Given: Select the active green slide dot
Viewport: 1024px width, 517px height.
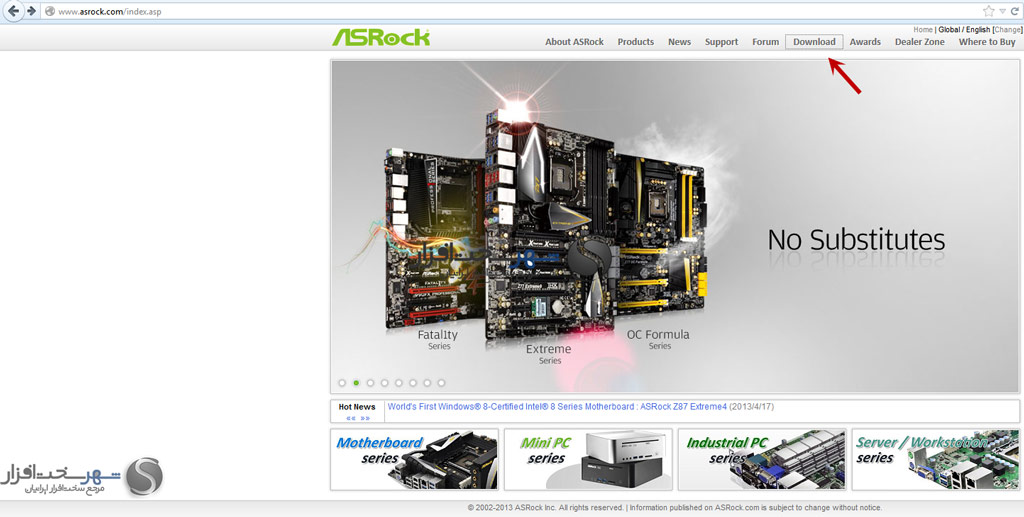Looking at the screenshot, I should 356,383.
